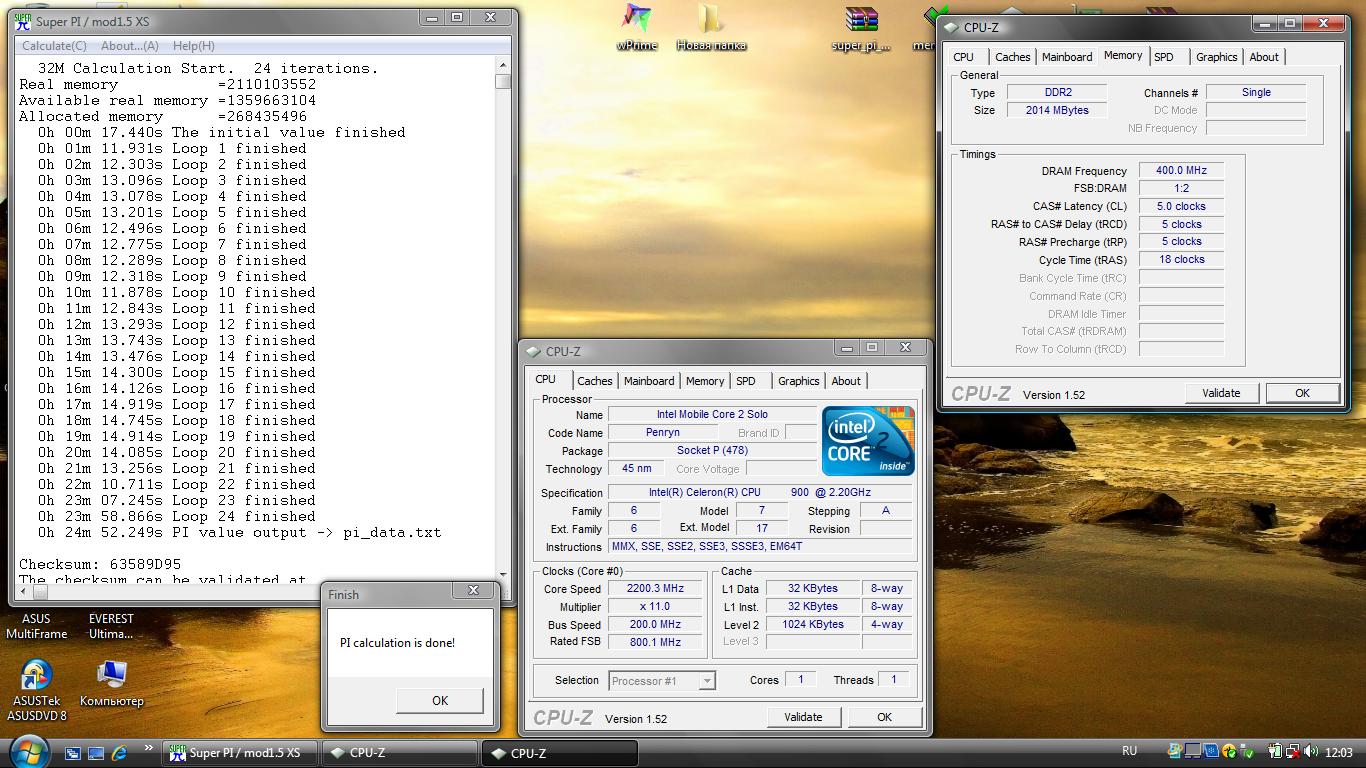Click the memory Type field DDR2
The image size is (1366, 768).
pyautogui.click(x=1056, y=92)
